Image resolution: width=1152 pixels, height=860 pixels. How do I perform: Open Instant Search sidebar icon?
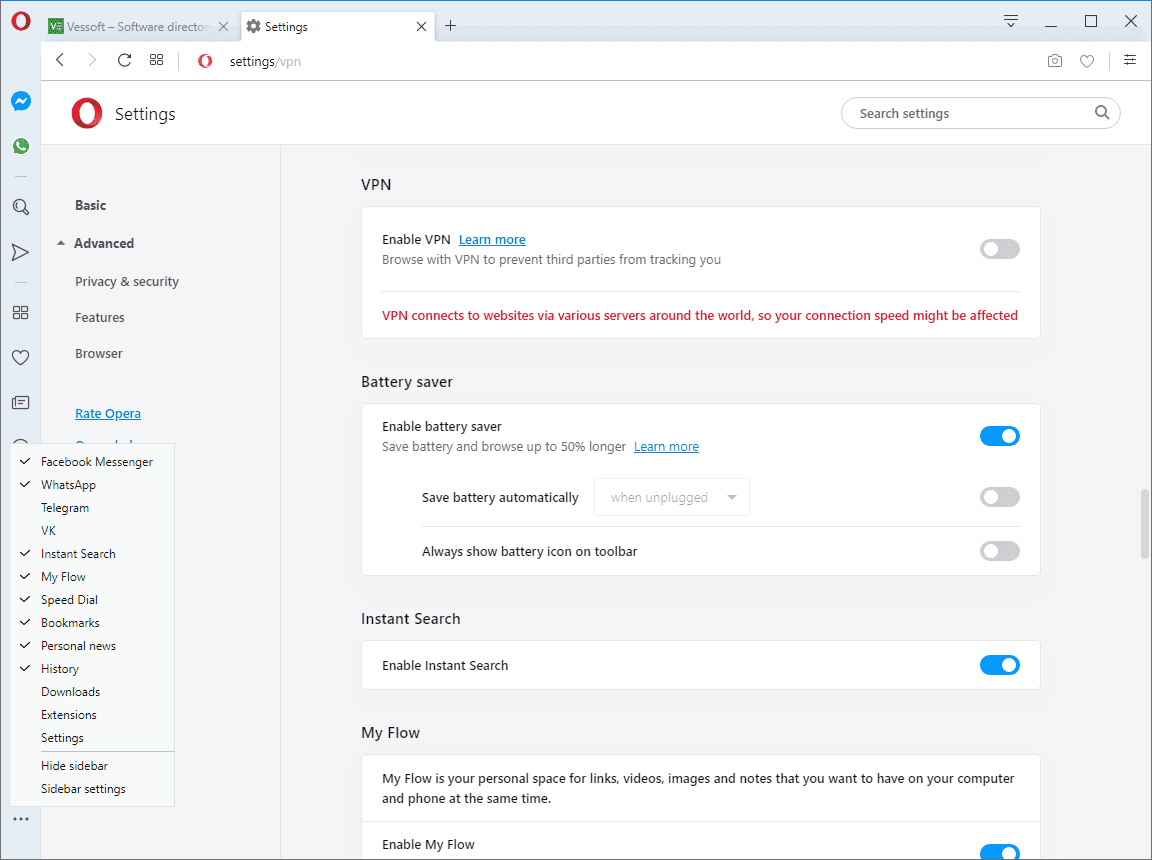(21, 207)
